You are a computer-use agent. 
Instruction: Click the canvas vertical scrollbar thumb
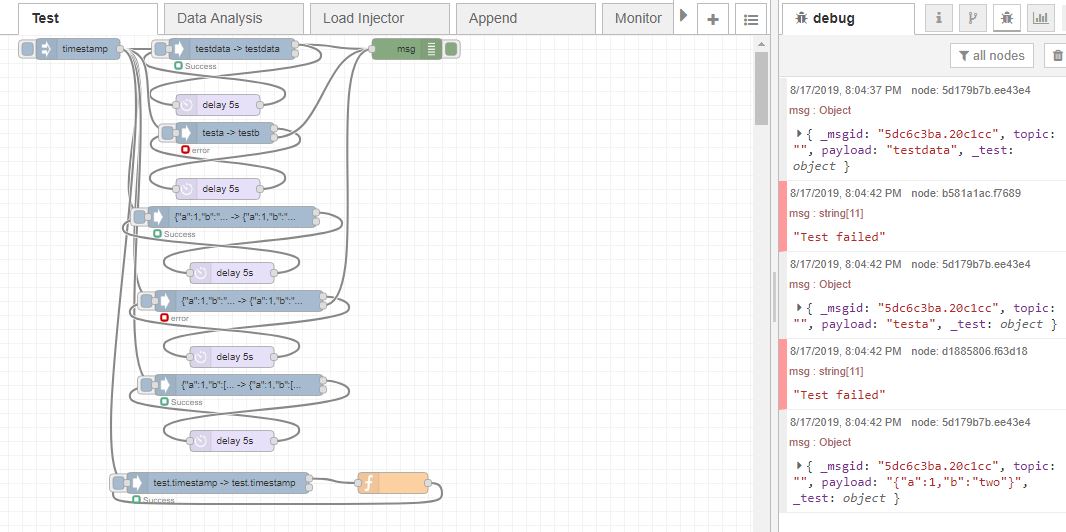click(x=761, y=88)
